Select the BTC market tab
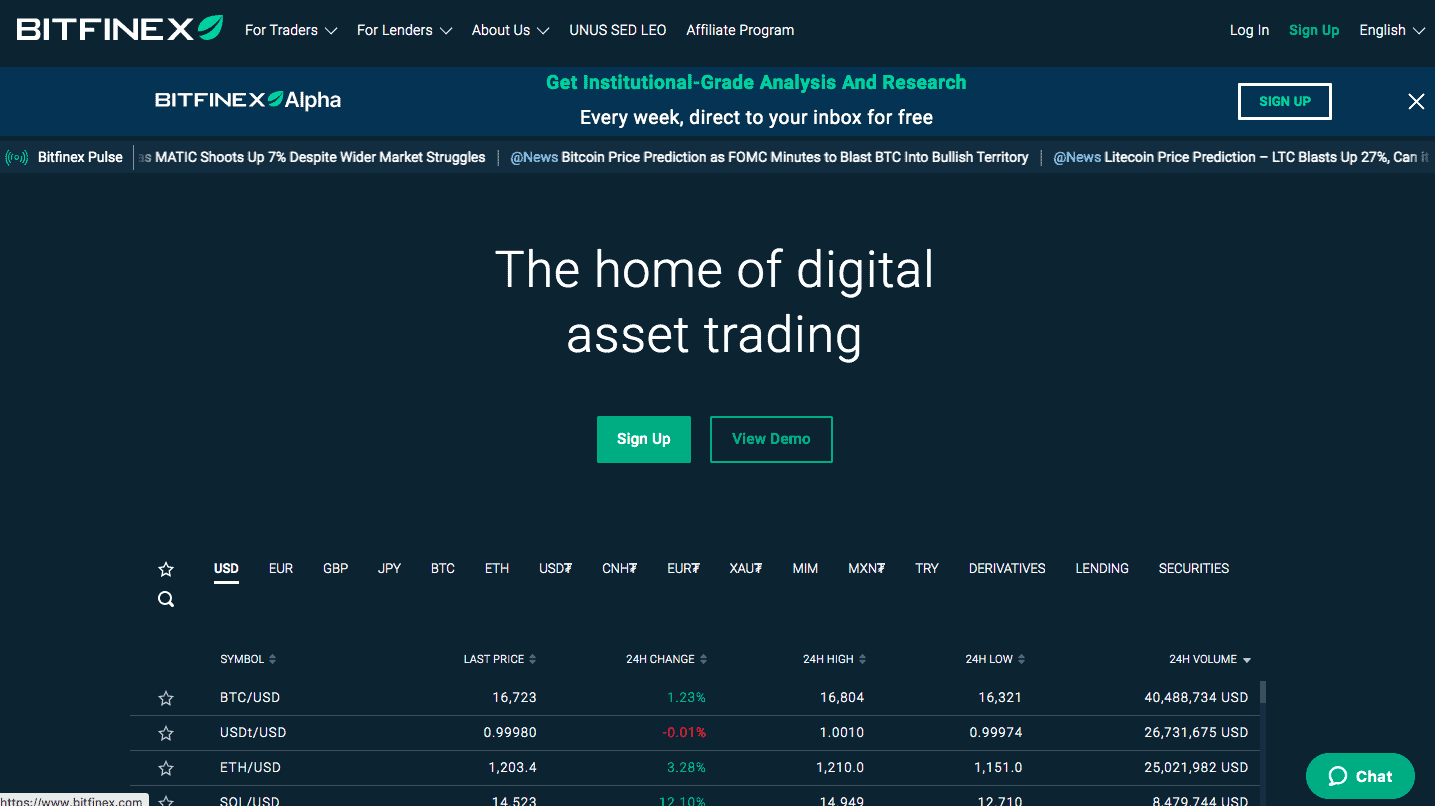This screenshot has height=806, width=1435. tap(443, 568)
